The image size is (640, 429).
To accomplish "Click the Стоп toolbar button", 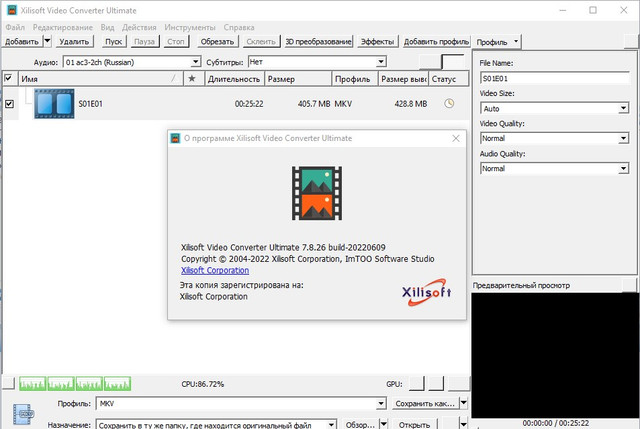I will (x=176, y=42).
